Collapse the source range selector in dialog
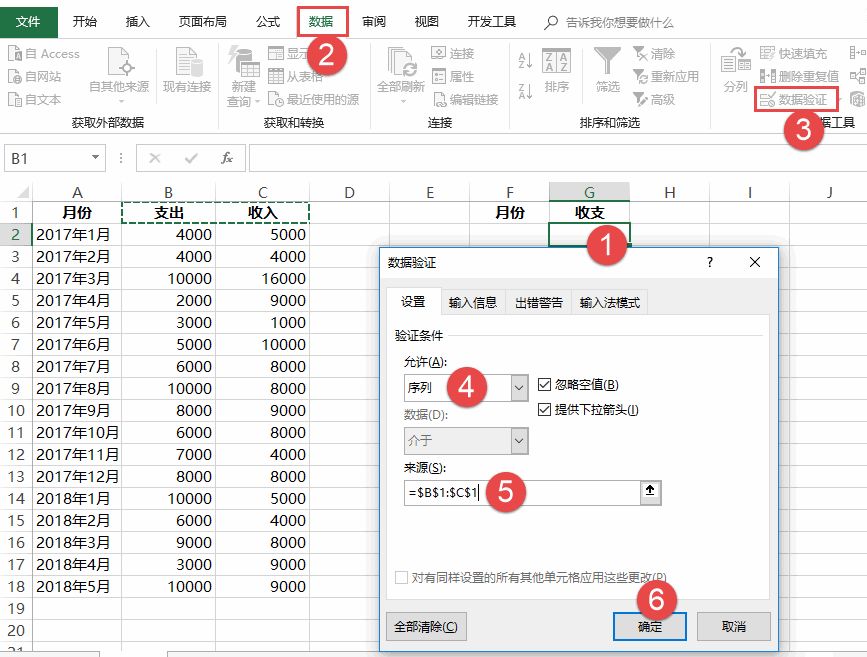Screen dimensions: 867x657 (650, 492)
